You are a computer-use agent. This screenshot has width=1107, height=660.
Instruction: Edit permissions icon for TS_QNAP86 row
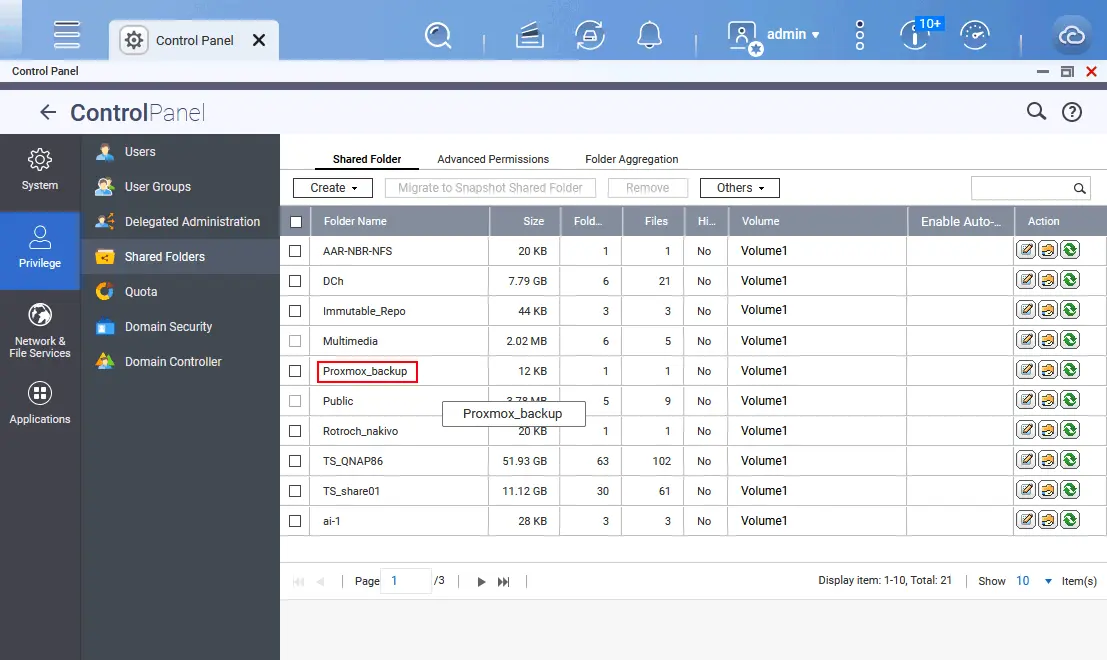[1048, 460]
